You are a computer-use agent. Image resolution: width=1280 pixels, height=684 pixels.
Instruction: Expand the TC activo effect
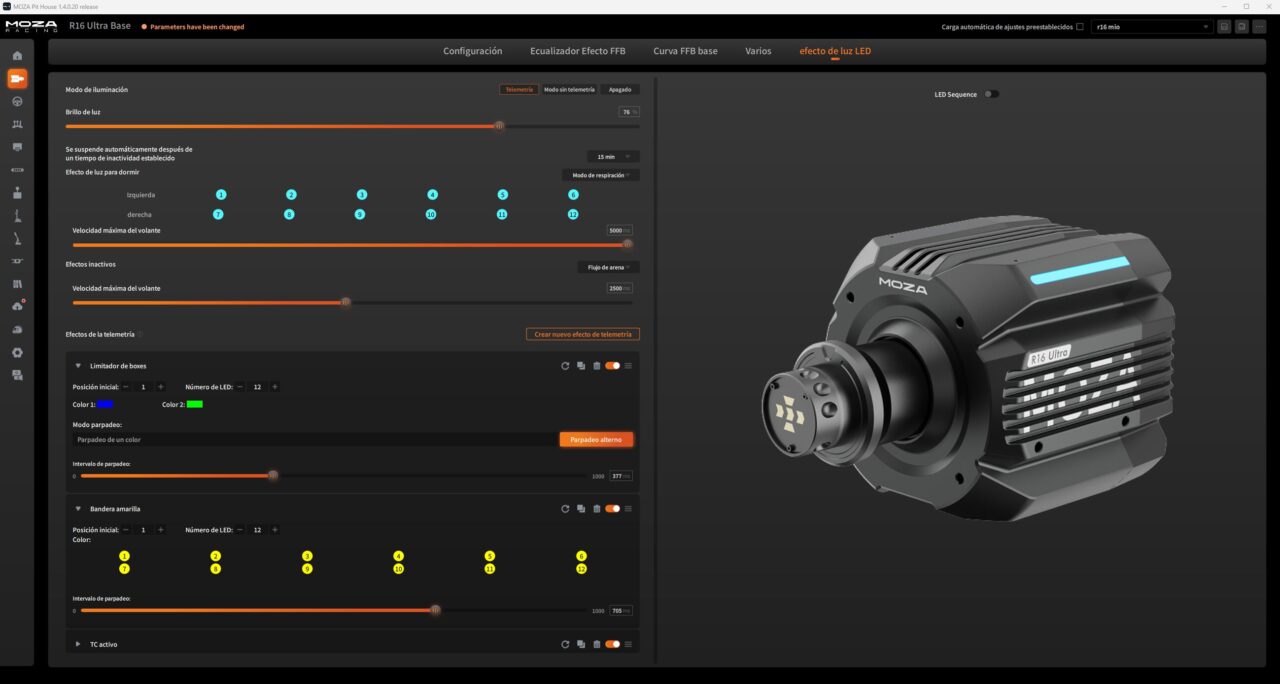click(78, 644)
